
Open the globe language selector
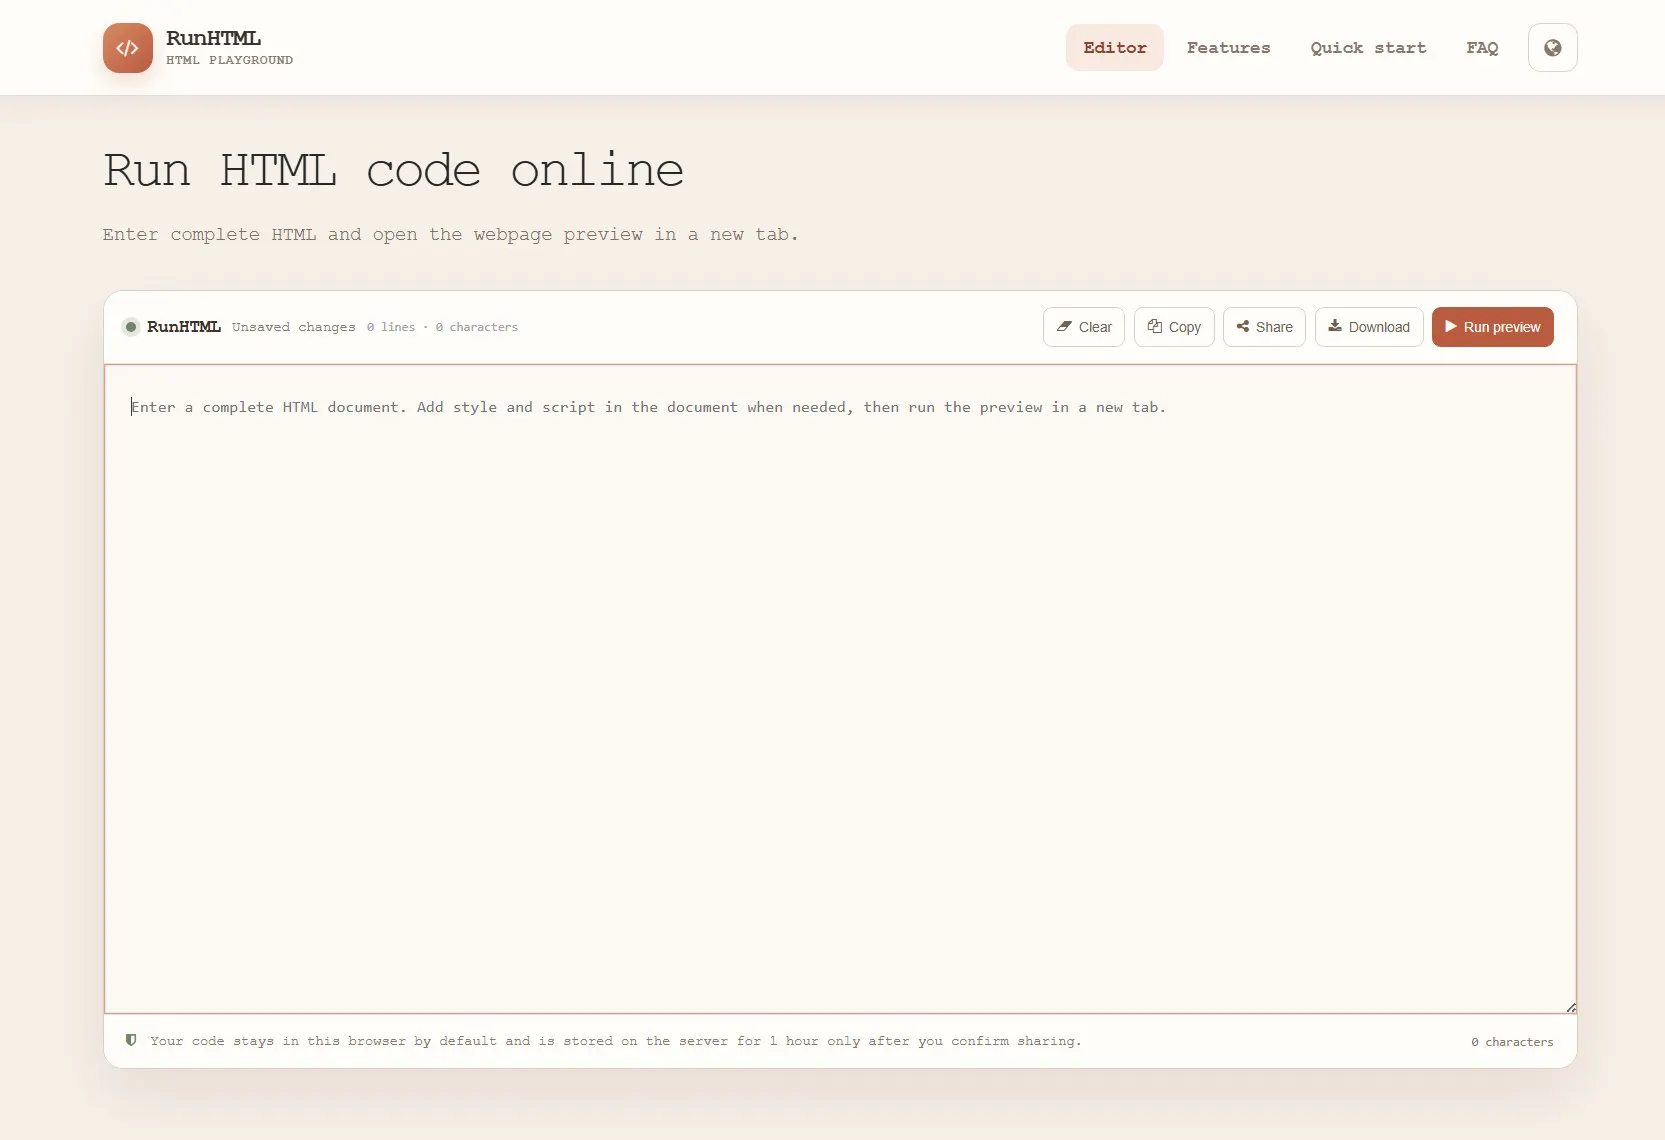click(x=1552, y=48)
